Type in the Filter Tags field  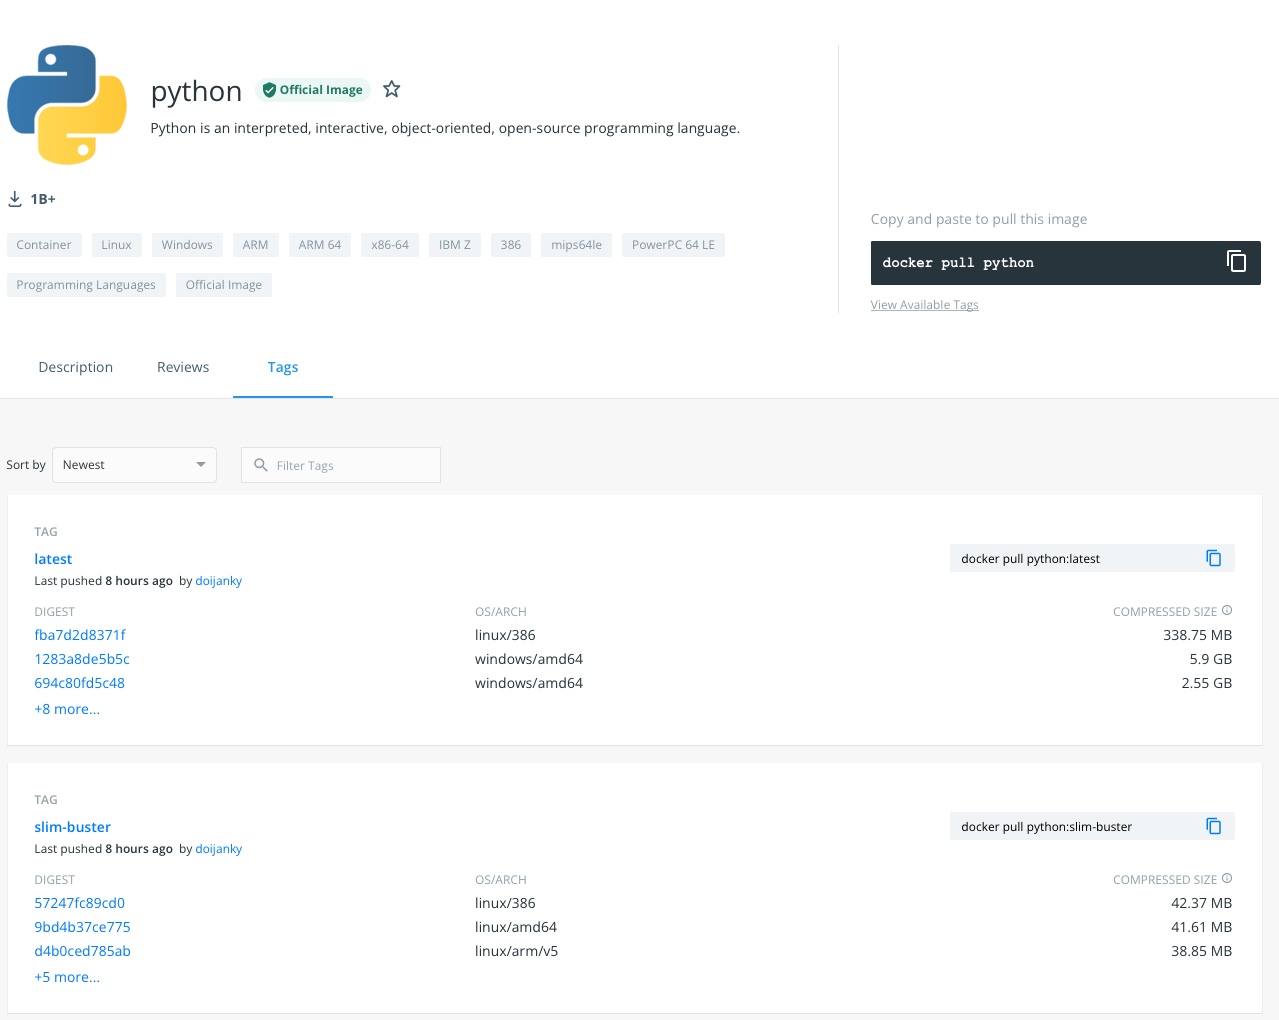(x=350, y=465)
